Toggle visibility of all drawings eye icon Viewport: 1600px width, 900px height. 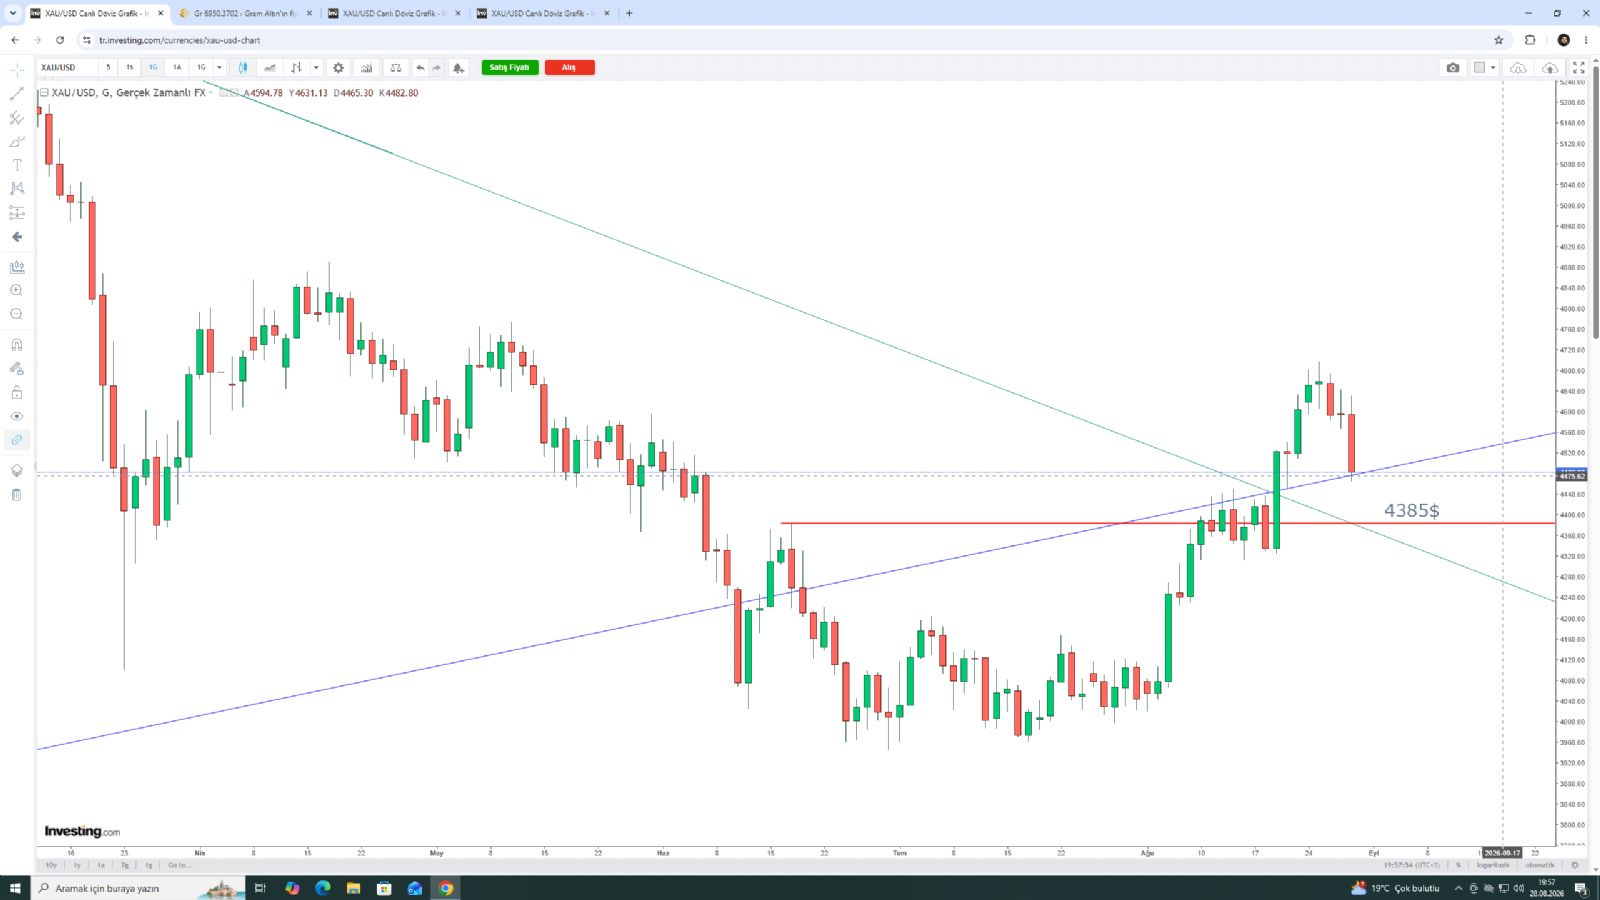click(16, 416)
